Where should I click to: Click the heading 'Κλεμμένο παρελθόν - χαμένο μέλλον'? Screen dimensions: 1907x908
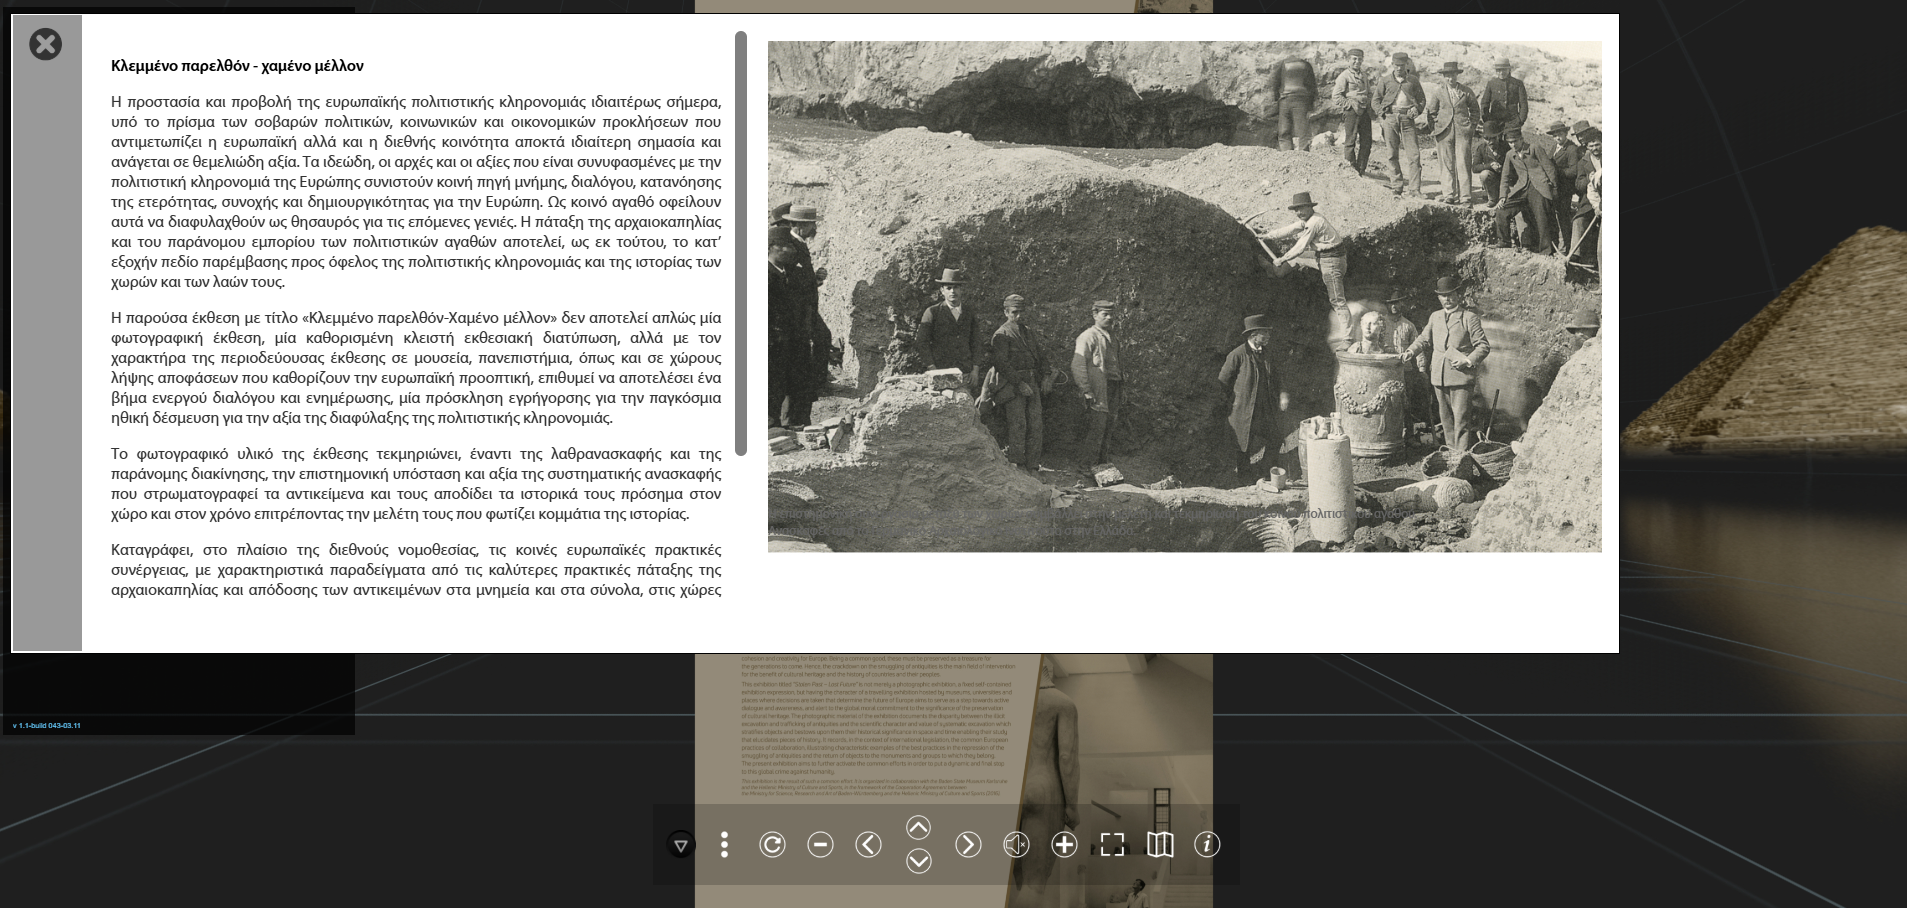pos(237,66)
